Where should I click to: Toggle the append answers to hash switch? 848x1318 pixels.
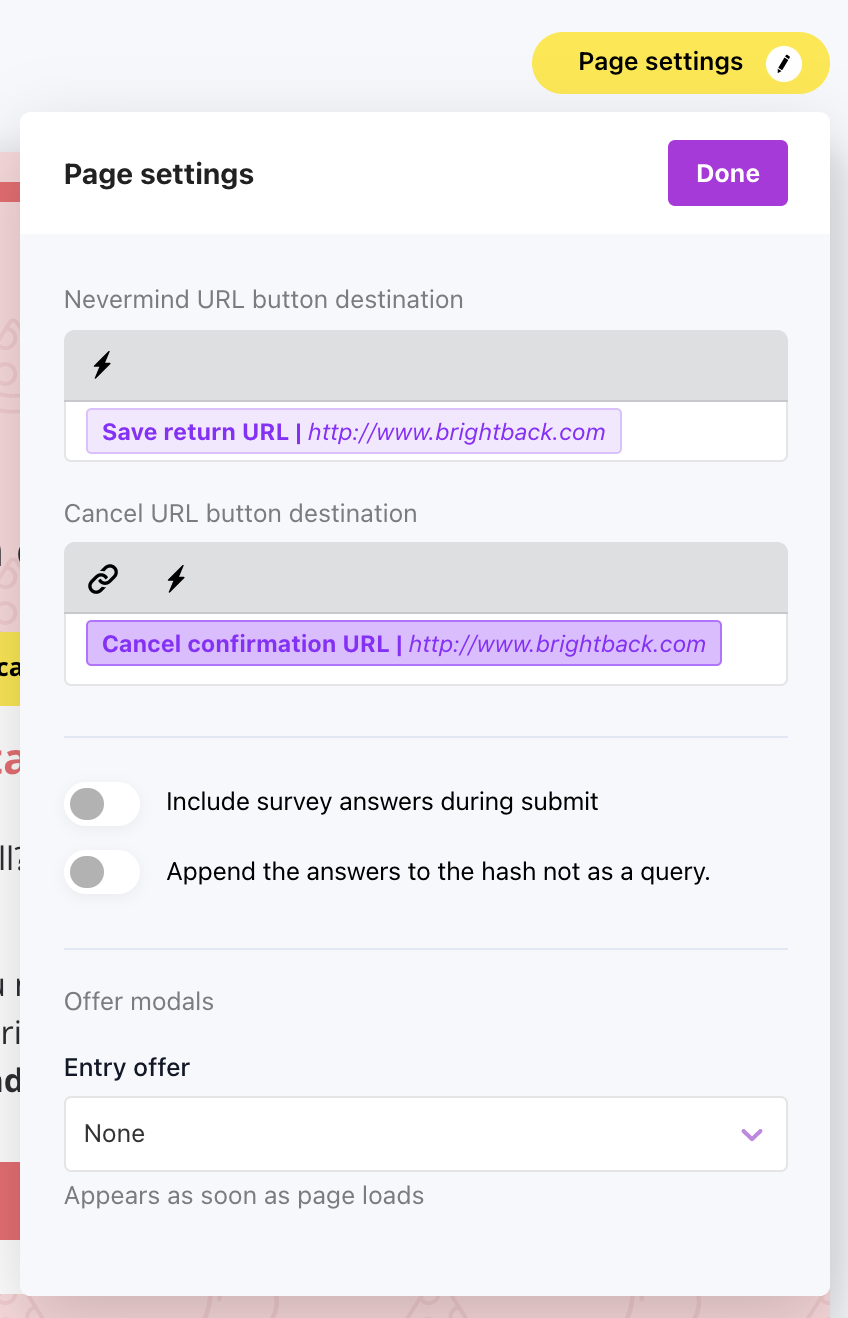(101, 872)
